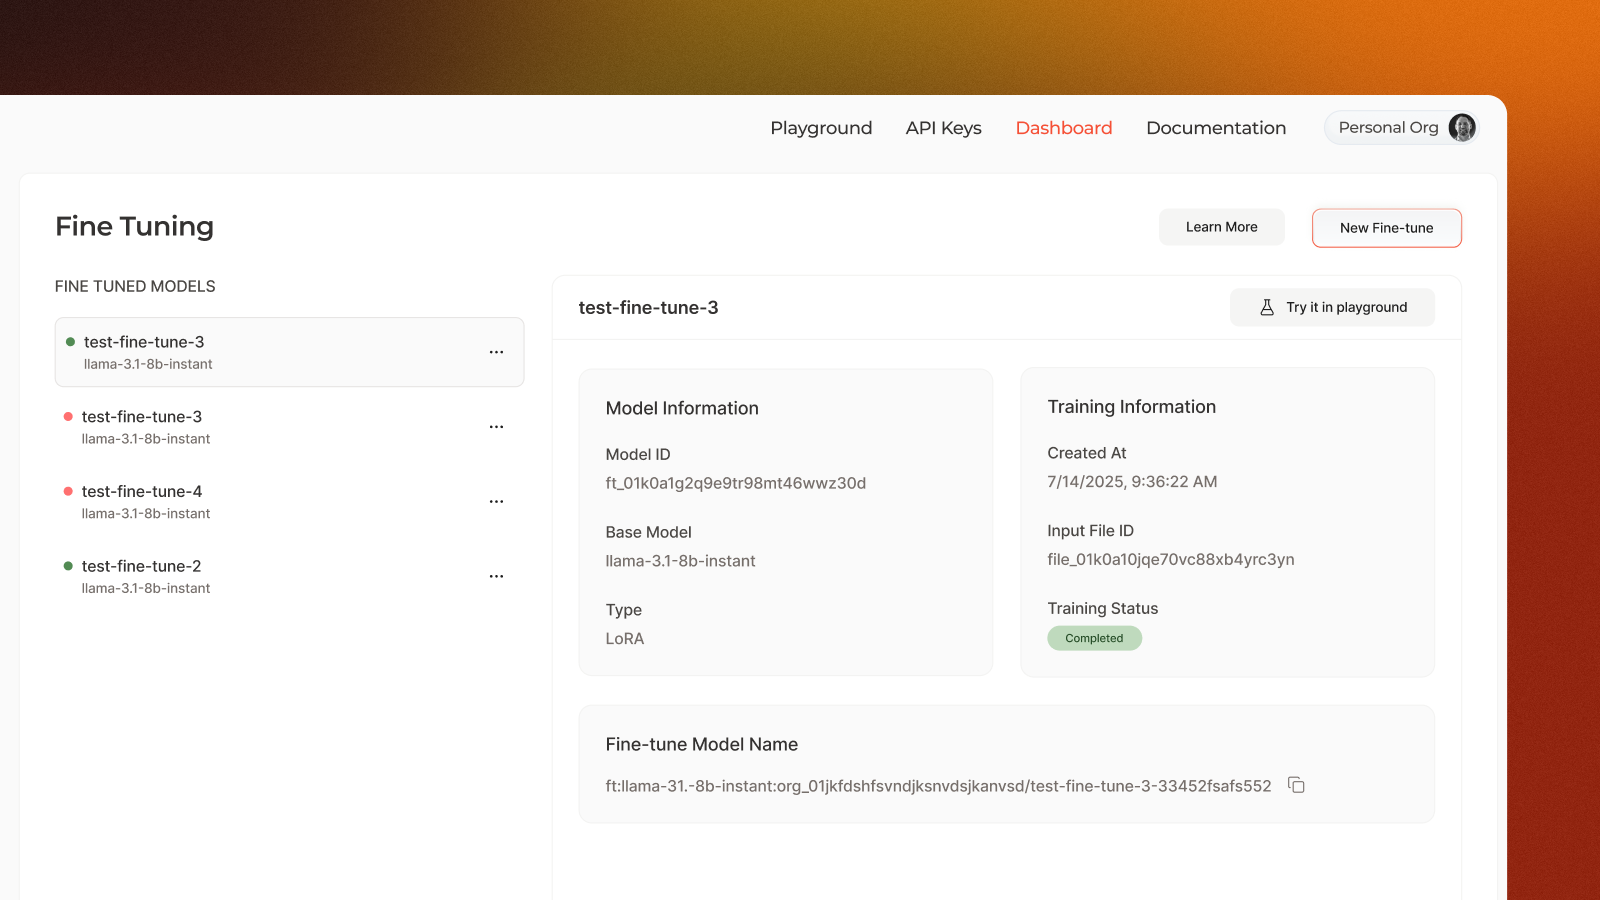Select test-fine-tune-4 from the models list
The width and height of the screenshot is (1600, 900).
[x=141, y=491]
